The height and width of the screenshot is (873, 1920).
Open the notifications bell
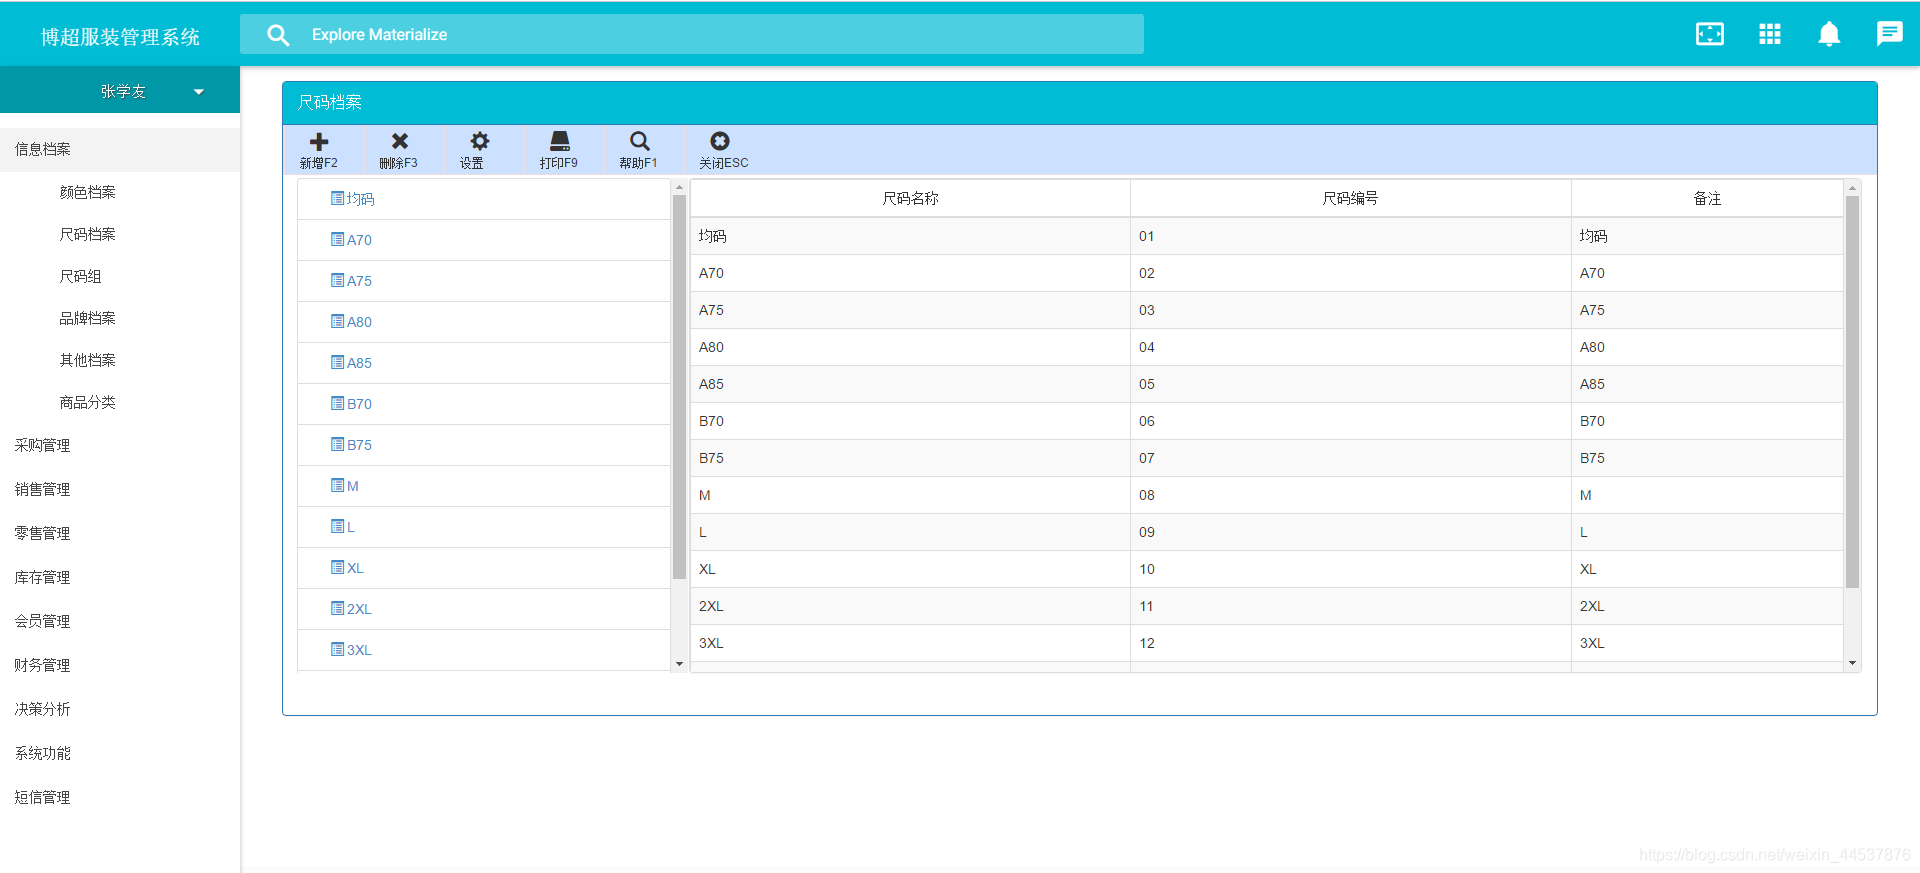pos(1829,34)
